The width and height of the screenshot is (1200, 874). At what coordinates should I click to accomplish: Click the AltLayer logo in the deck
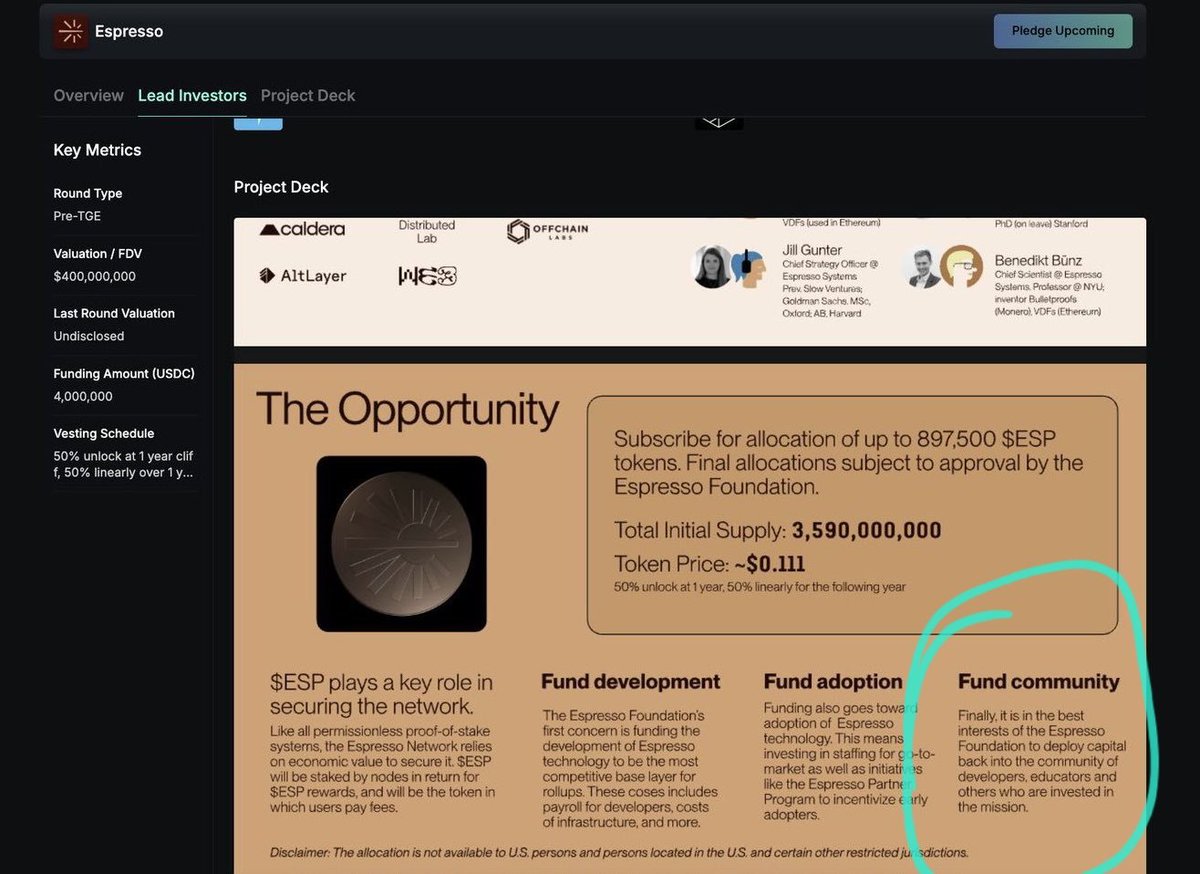pos(302,275)
